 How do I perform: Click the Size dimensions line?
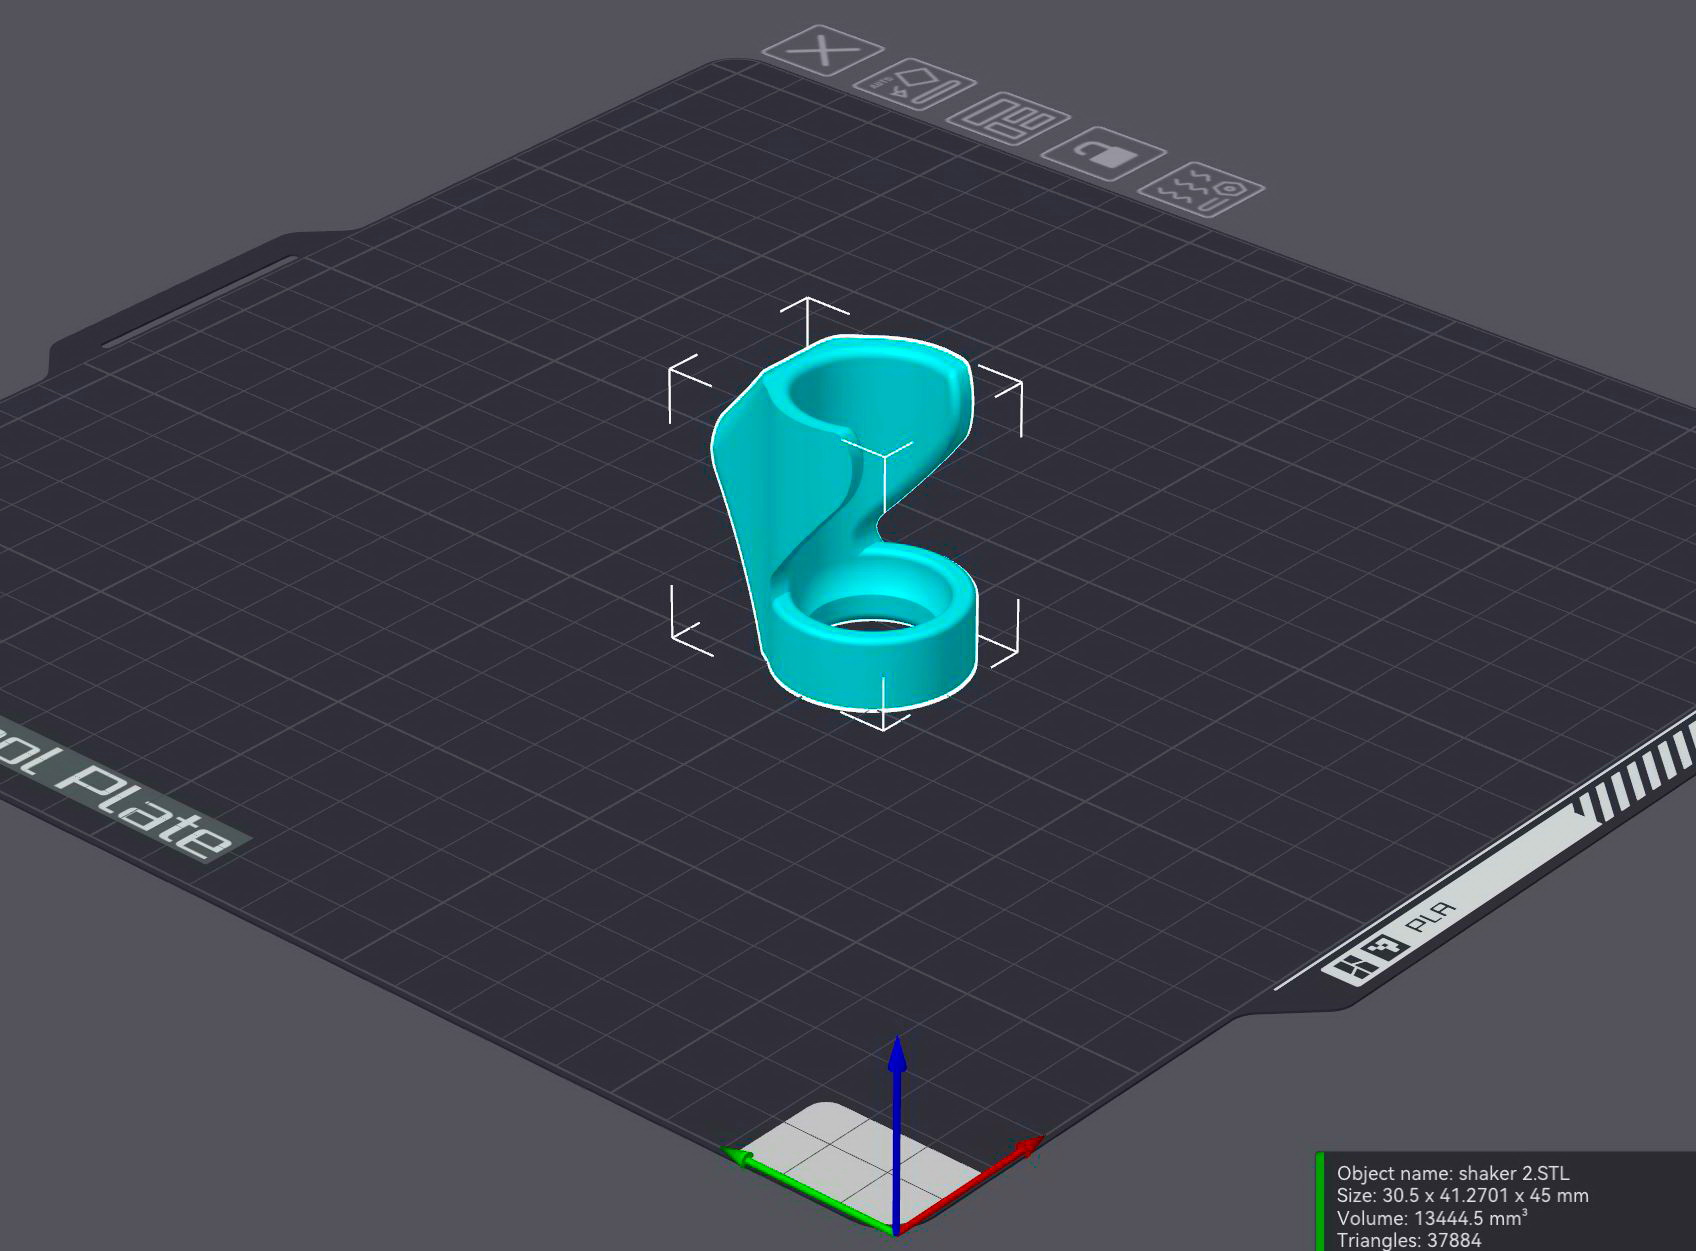click(1461, 1196)
